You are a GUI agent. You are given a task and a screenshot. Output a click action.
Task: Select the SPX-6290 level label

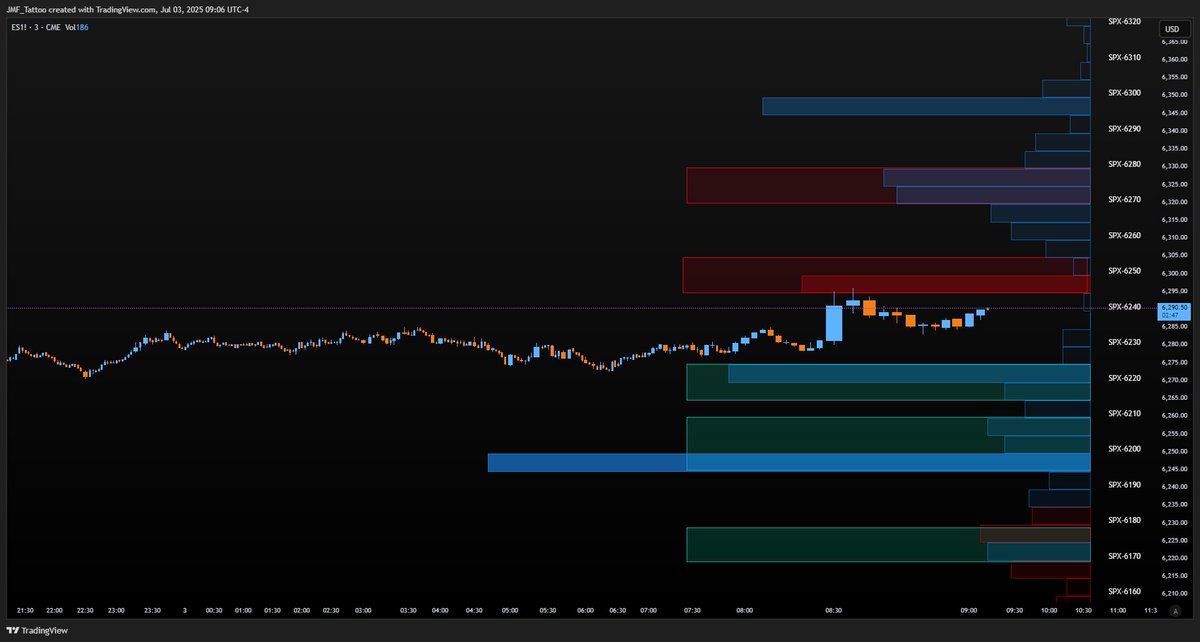[x=1125, y=128]
